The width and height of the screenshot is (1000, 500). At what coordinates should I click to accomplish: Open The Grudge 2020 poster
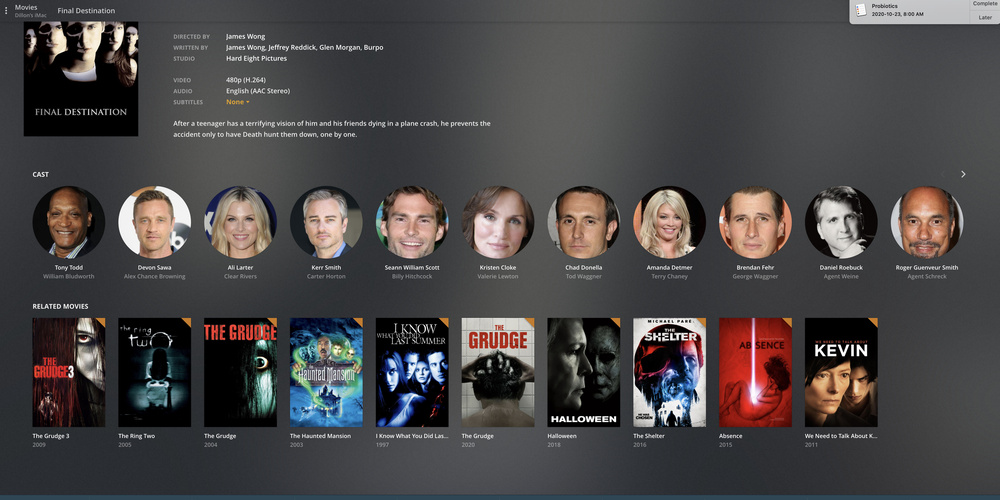tap(498, 372)
